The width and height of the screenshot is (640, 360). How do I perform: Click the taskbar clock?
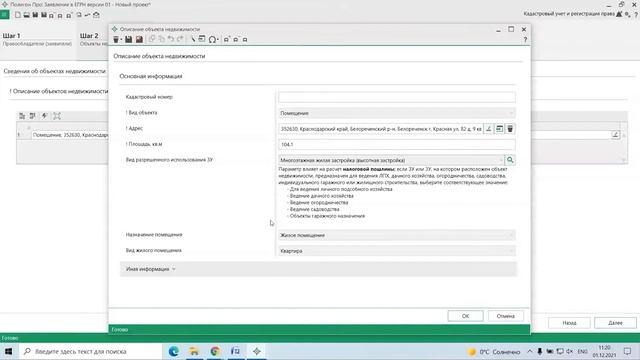(604, 351)
